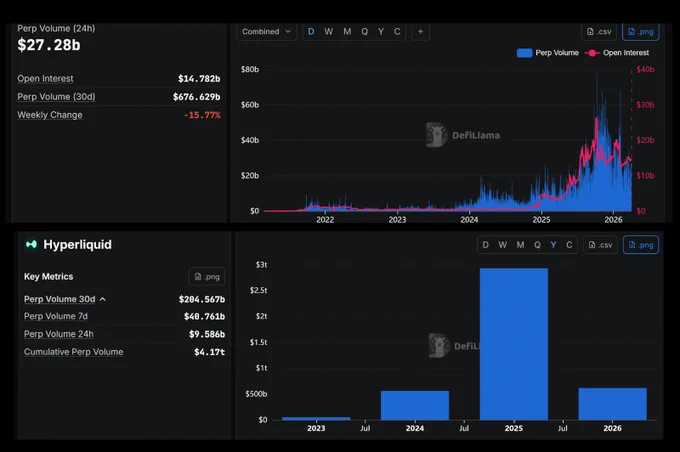
Task: Click the $27.28b perp volume value
Action: 49,45
